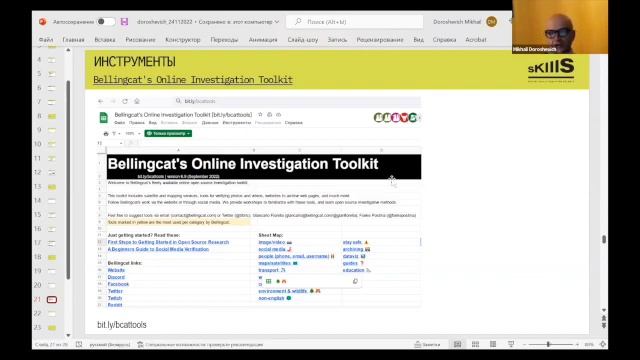Start Slide Show from status bar icon

[511, 344]
